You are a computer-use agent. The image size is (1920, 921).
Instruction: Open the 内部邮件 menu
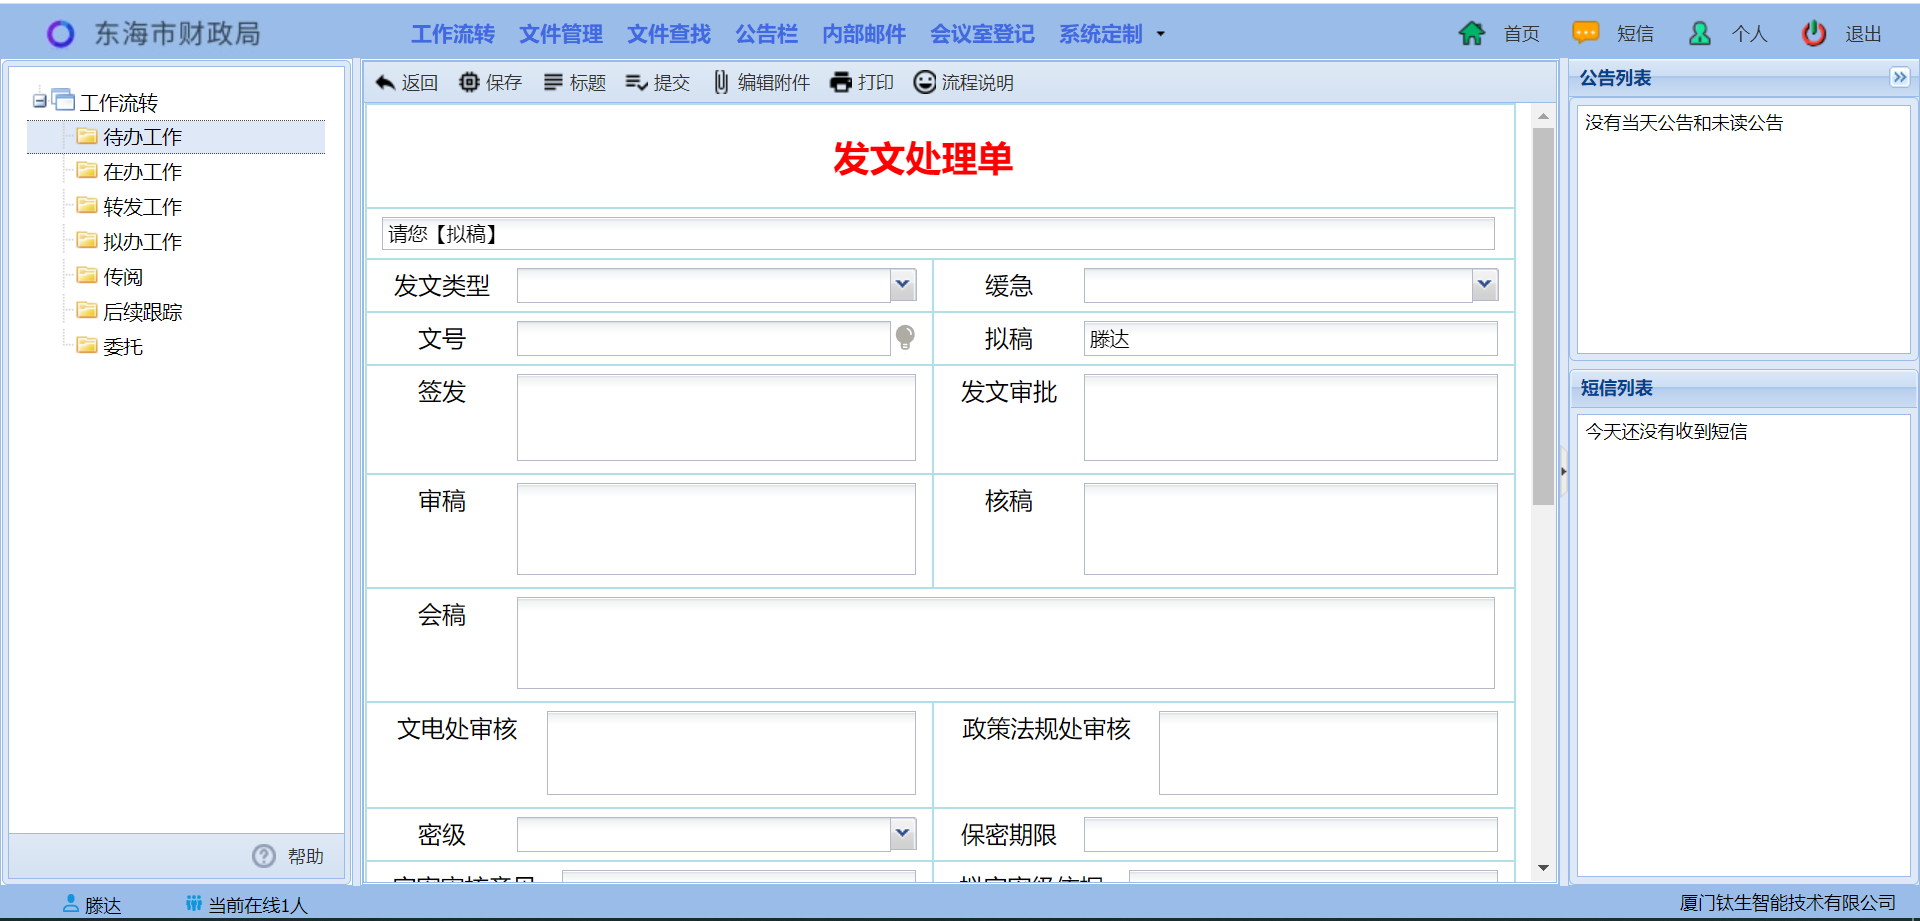coord(864,34)
